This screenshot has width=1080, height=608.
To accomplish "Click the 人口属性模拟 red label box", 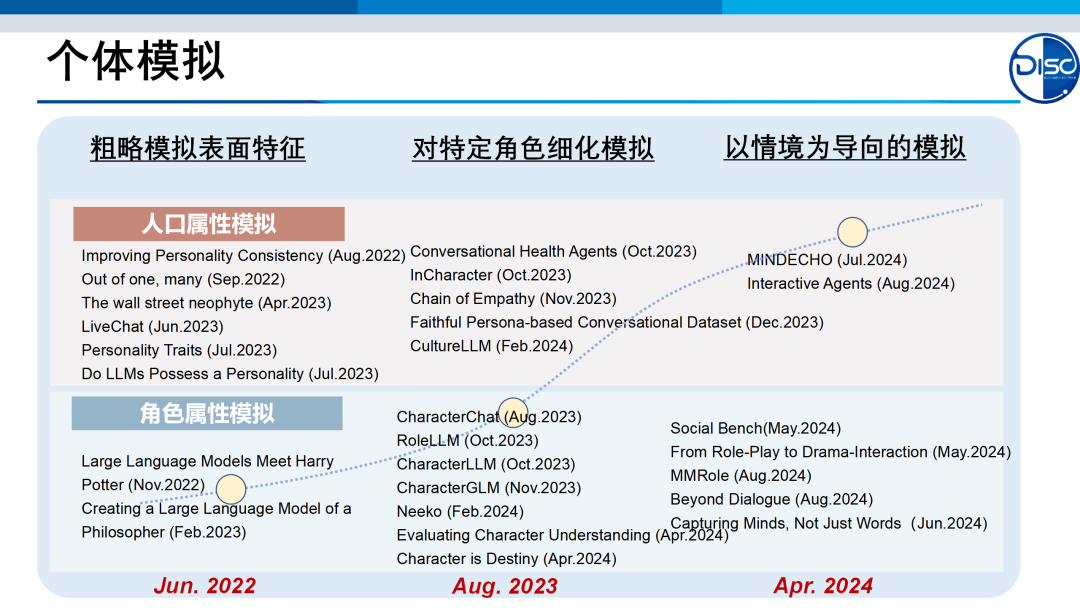I will click(x=209, y=224).
